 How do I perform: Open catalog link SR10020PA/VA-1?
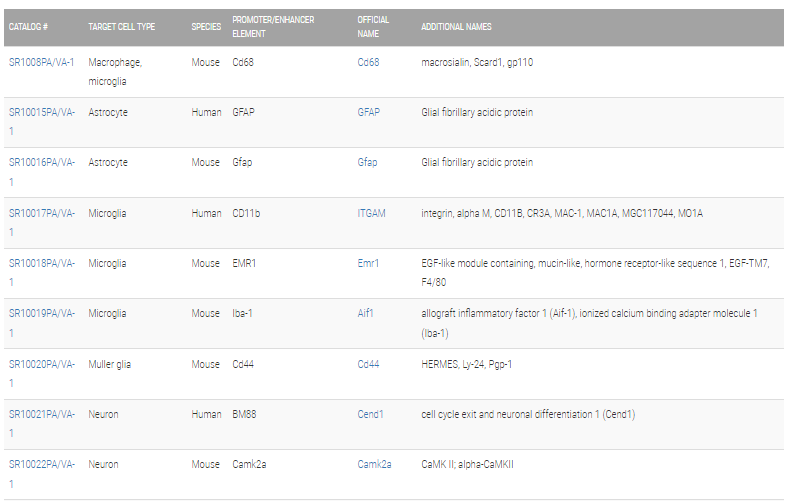[42, 373]
